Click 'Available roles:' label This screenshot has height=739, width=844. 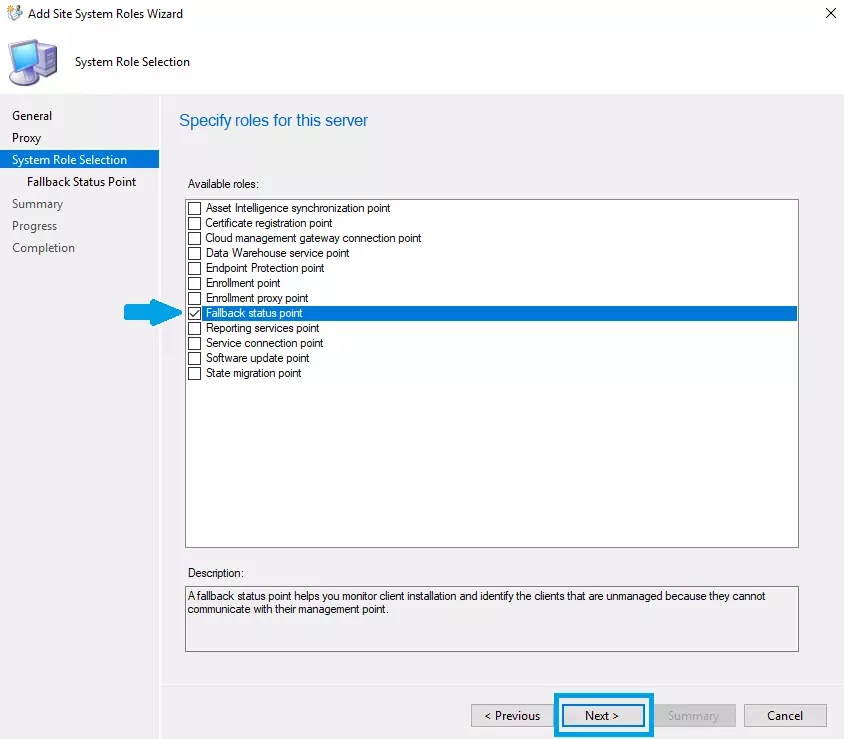coord(223,184)
